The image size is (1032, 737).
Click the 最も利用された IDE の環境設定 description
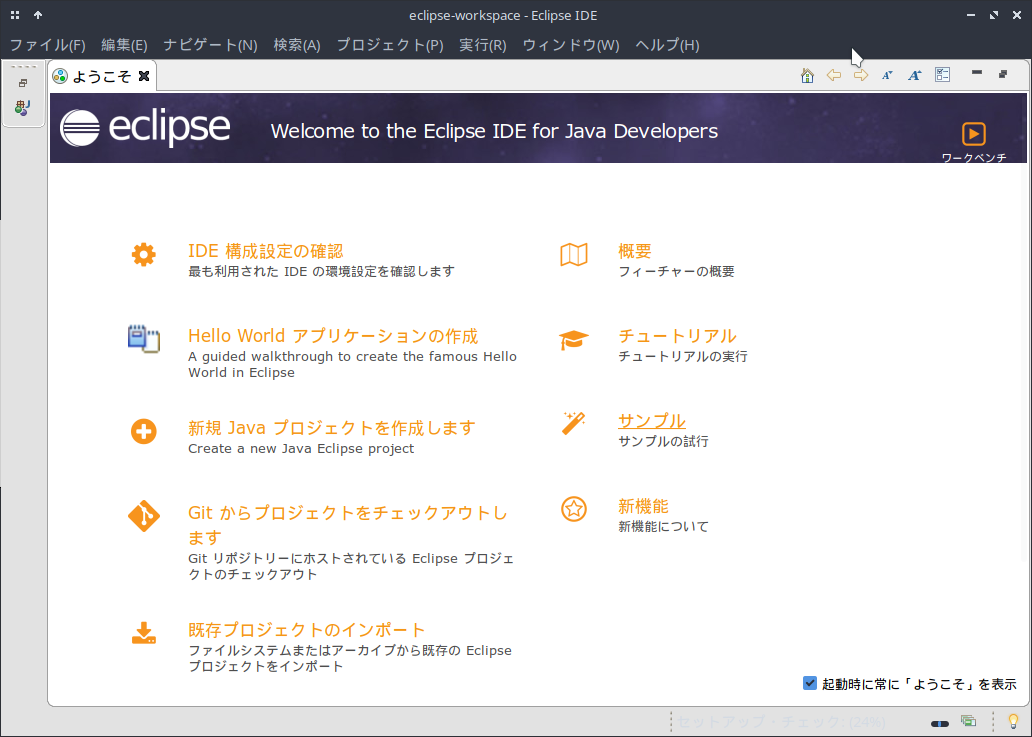click(321, 271)
